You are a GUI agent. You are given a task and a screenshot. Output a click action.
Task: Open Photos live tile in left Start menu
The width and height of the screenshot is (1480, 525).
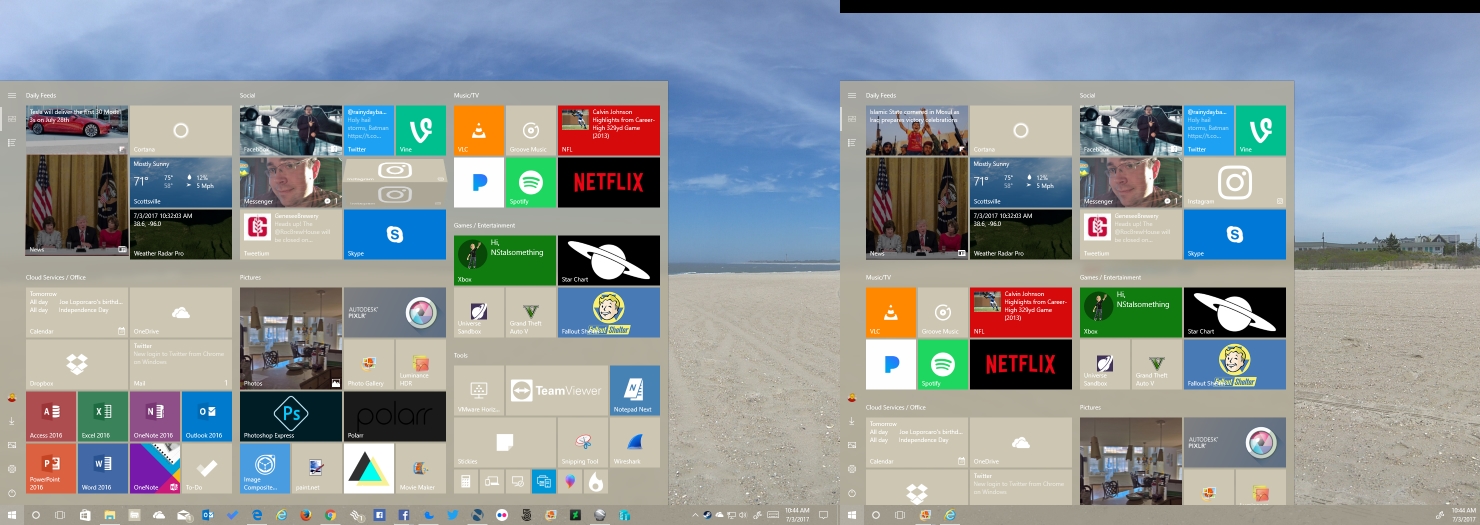(291, 338)
